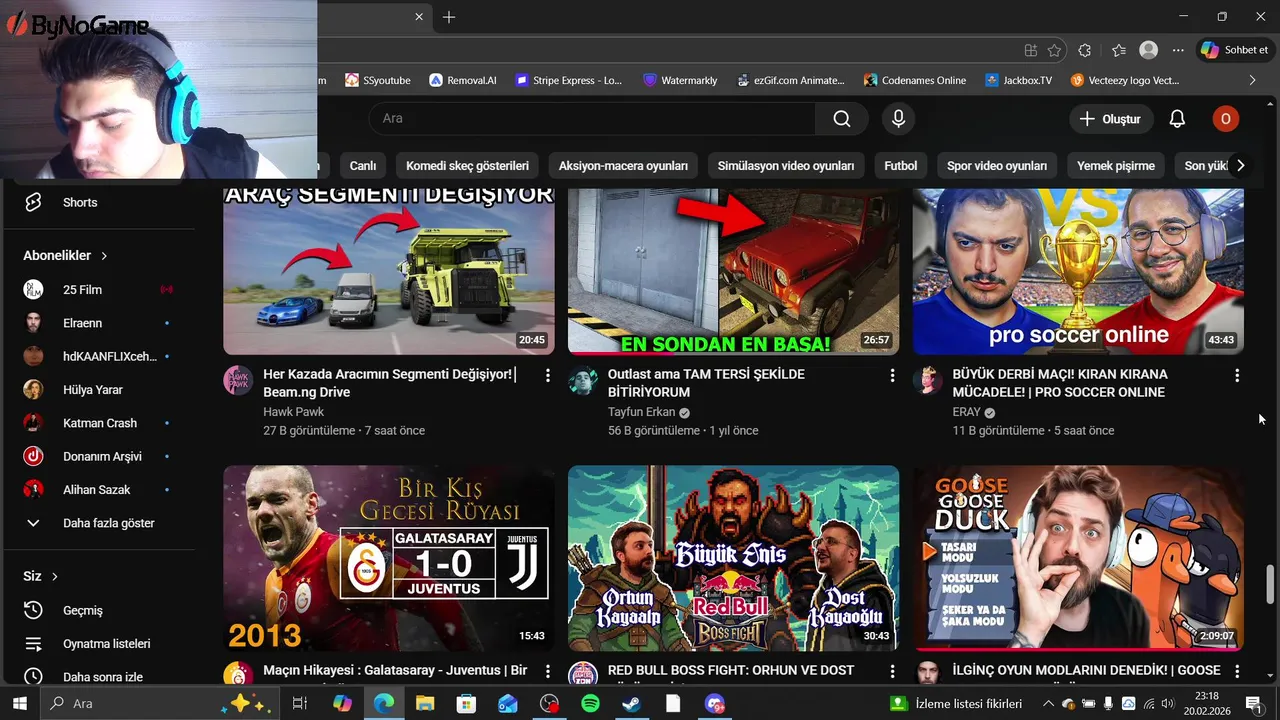The height and width of the screenshot is (720, 1280).
Task: Click the favorites star in the address bar
Action: pos(1054,50)
